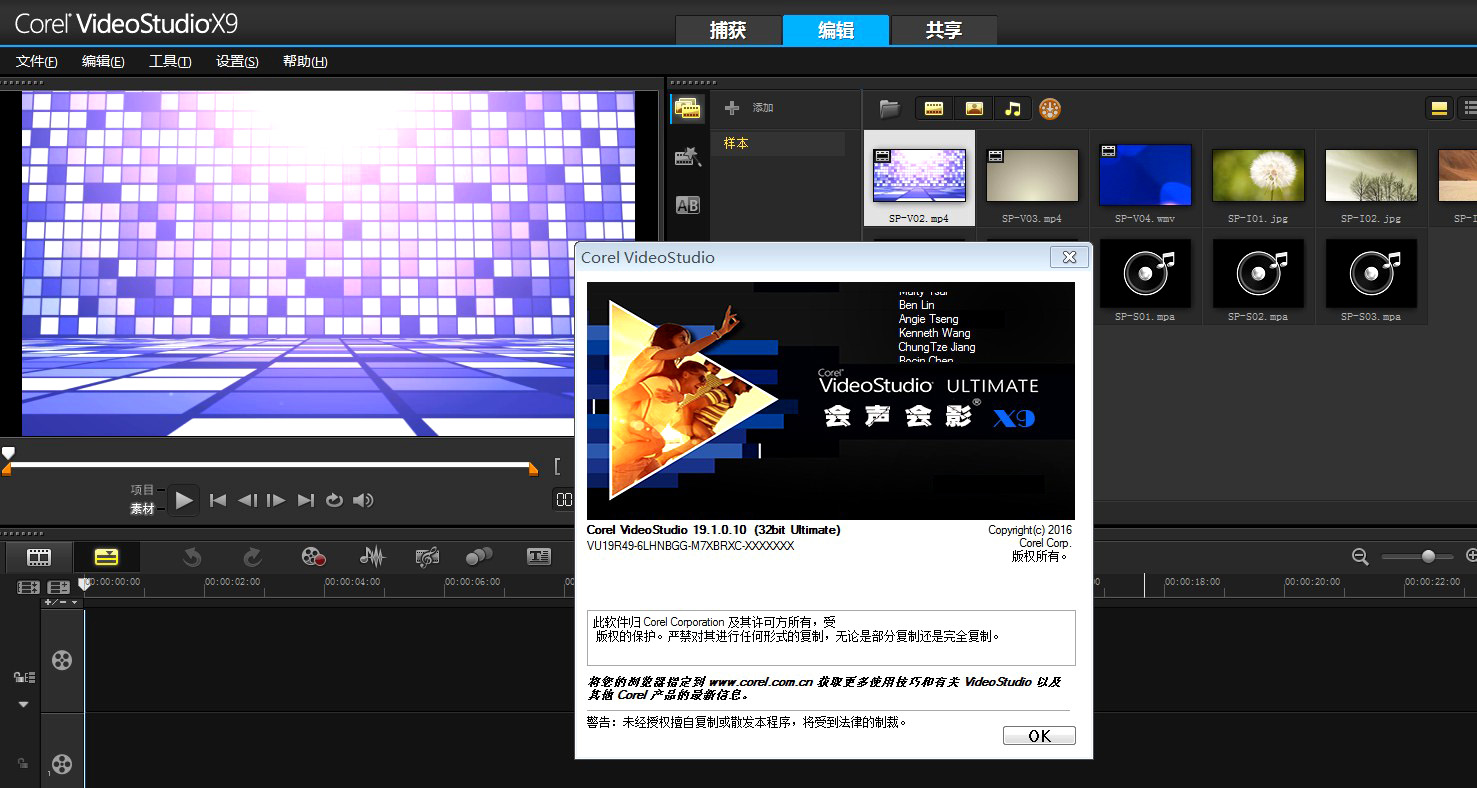Select the SP-V04.wmv thumbnail
1477x788 pixels.
pyautogui.click(x=1145, y=175)
